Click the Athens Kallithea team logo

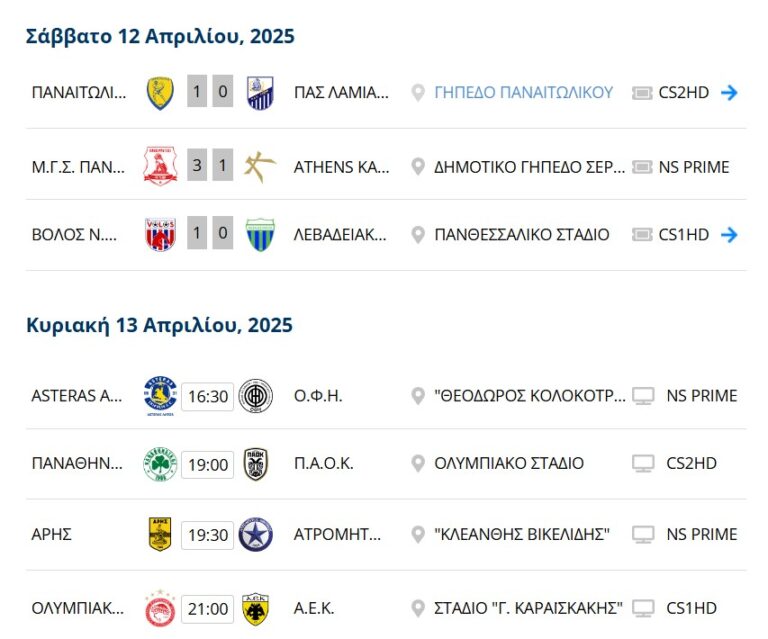pos(259,167)
